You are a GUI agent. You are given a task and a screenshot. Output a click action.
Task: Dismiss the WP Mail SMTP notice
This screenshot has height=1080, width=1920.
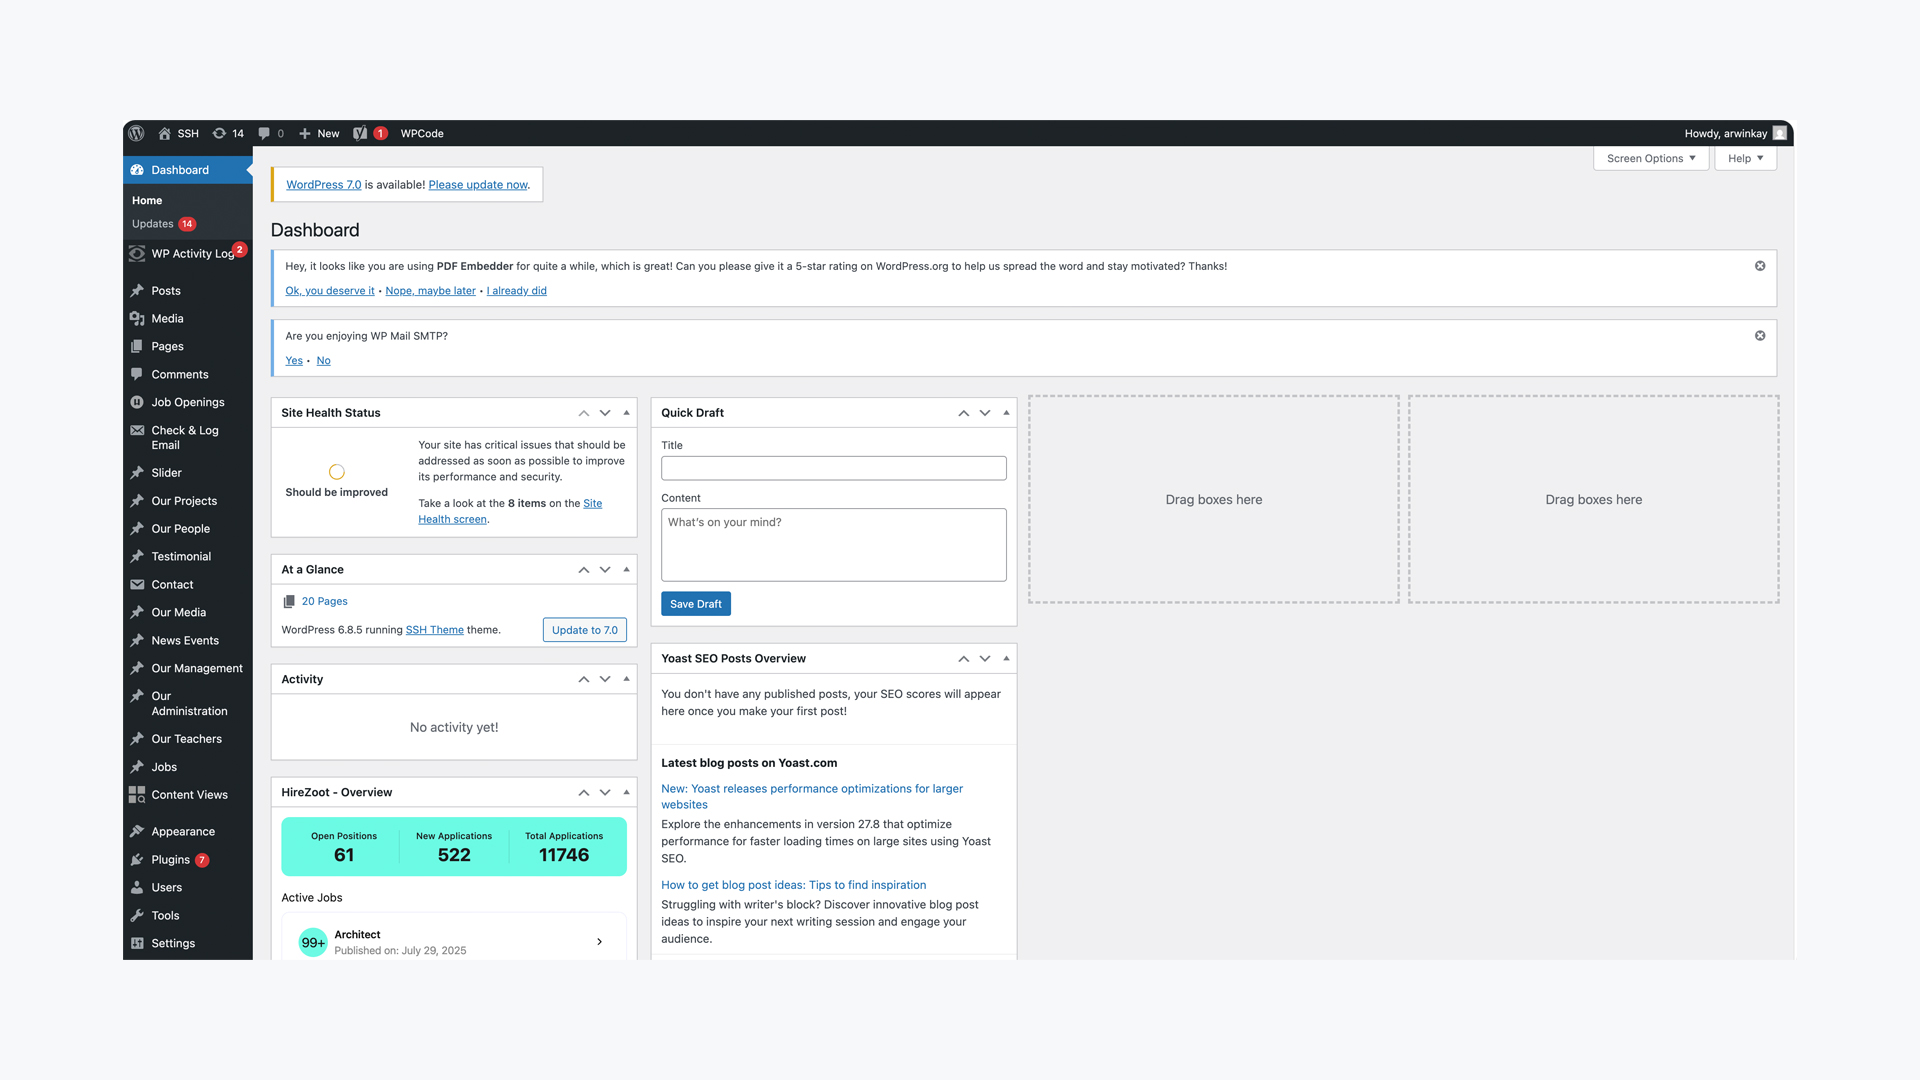coord(1760,336)
